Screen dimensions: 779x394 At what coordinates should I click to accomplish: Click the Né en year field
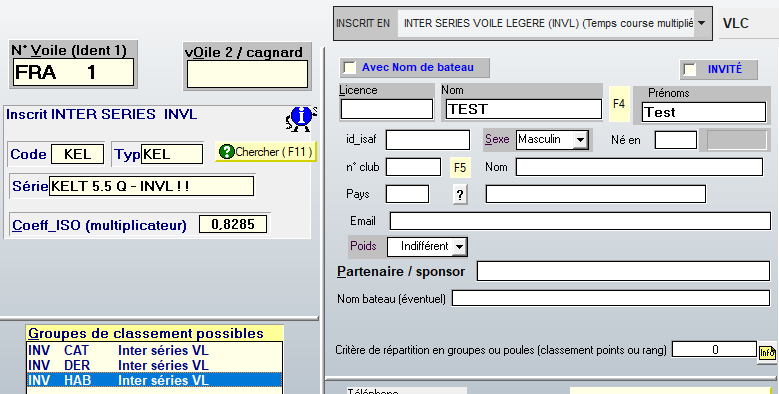tap(676, 140)
